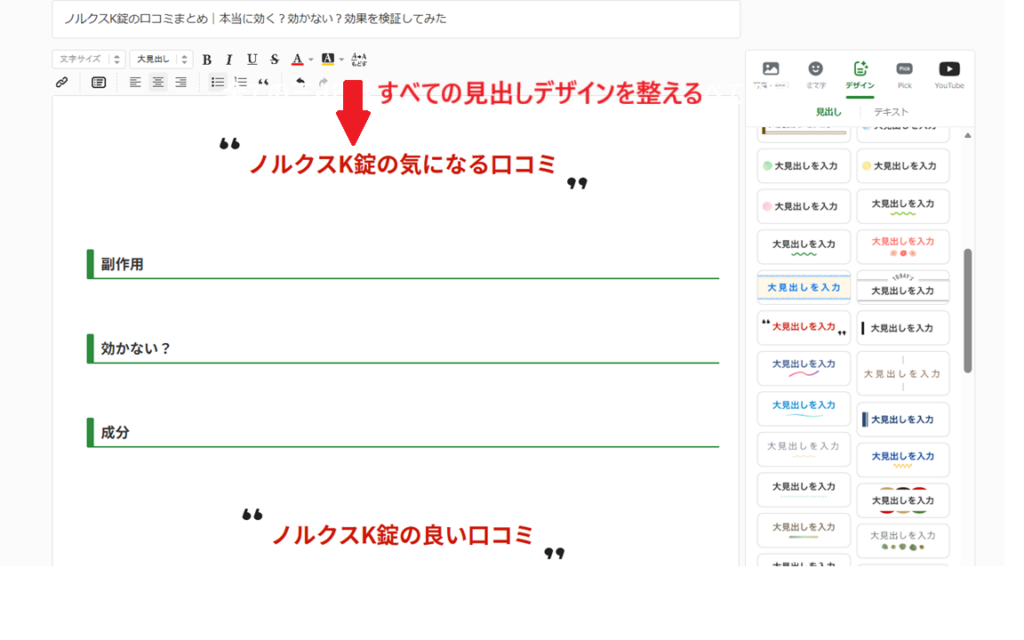This screenshot has width=1024, height=640.
Task: Insert a blockquote using the quote icon
Action: pyautogui.click(x=264, y=82)
